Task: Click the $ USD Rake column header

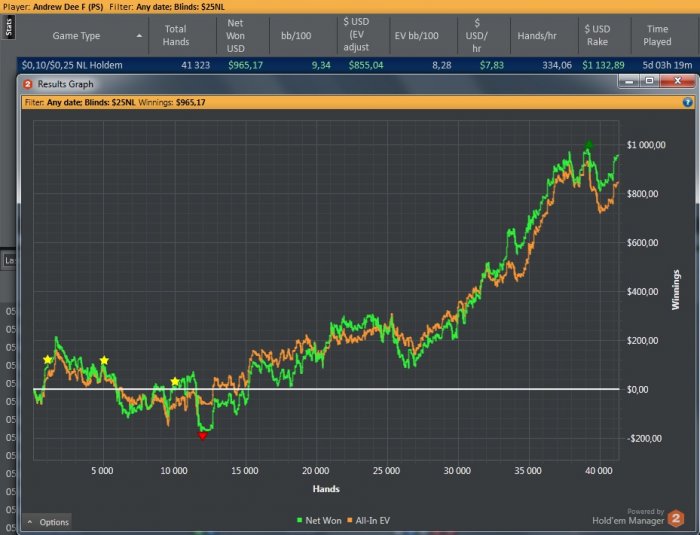Action: 597,35
